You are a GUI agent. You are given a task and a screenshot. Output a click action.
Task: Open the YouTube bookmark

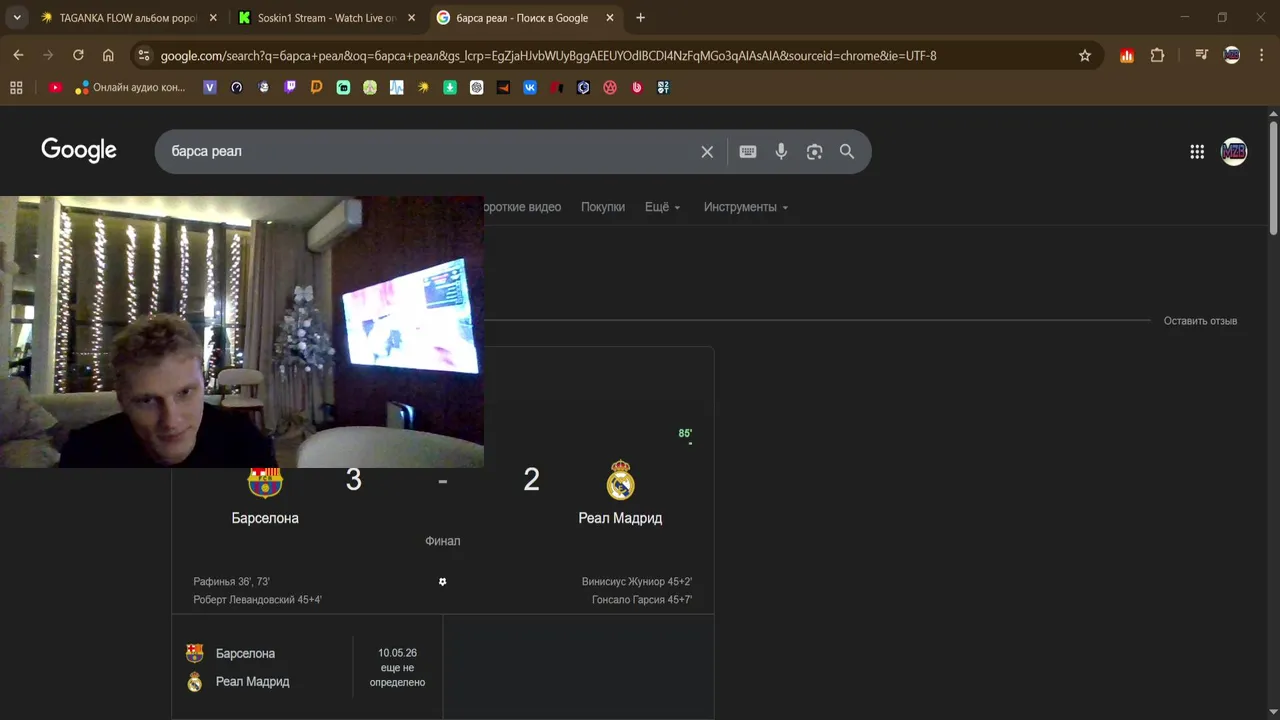click(x=55, y=87)
